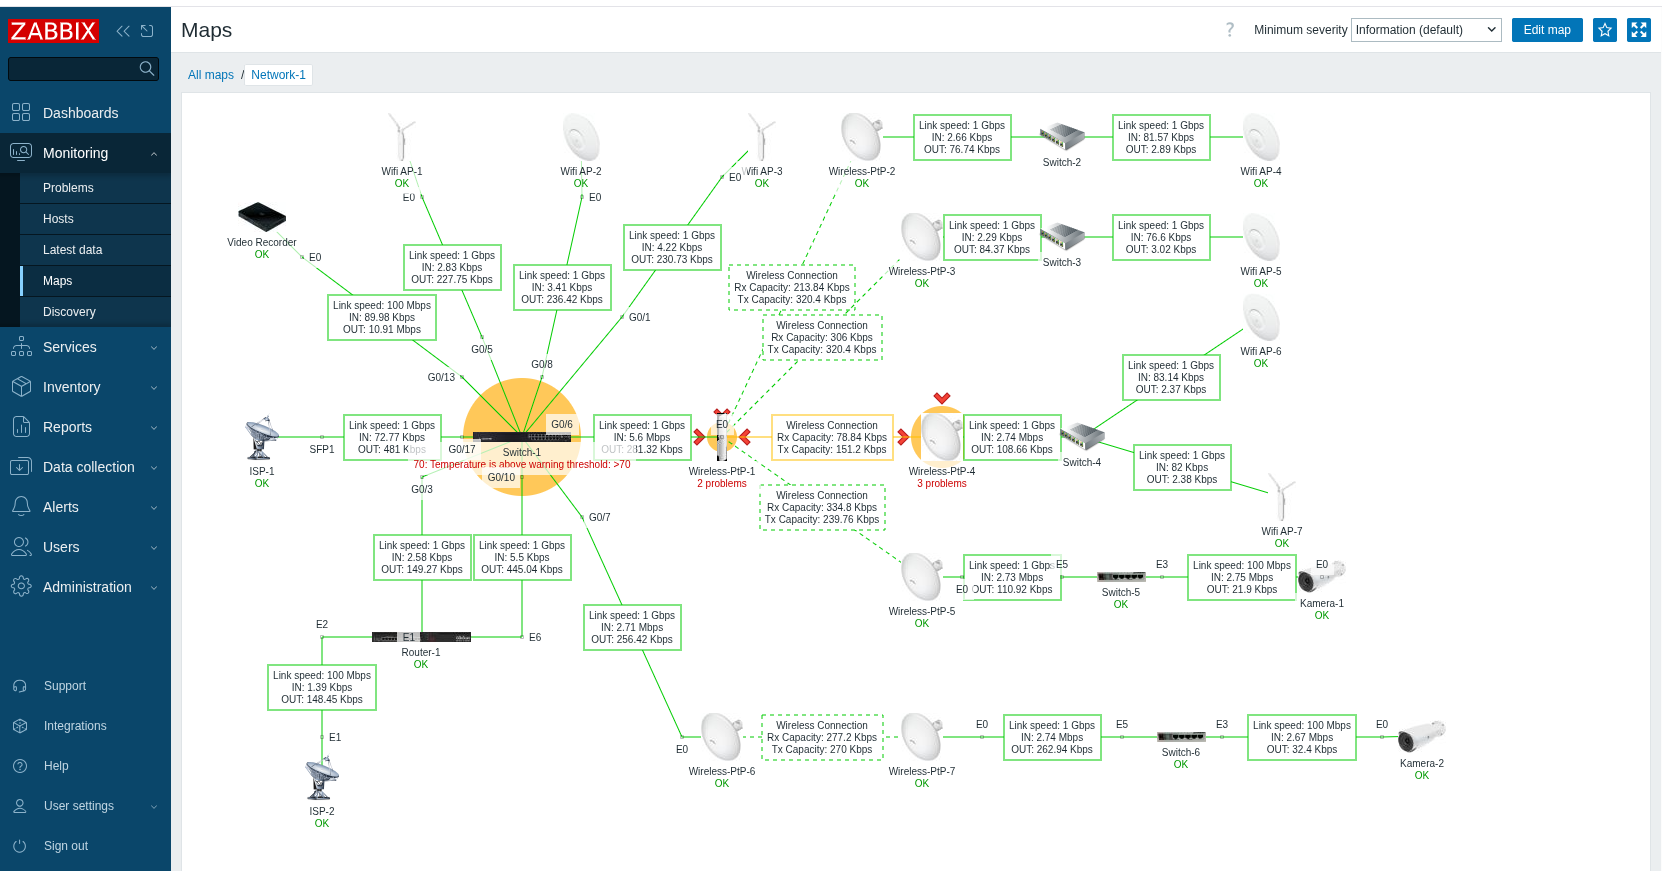
Task: Click the Wireless-PtP-4 antenna icon
Action: (941, 436)
